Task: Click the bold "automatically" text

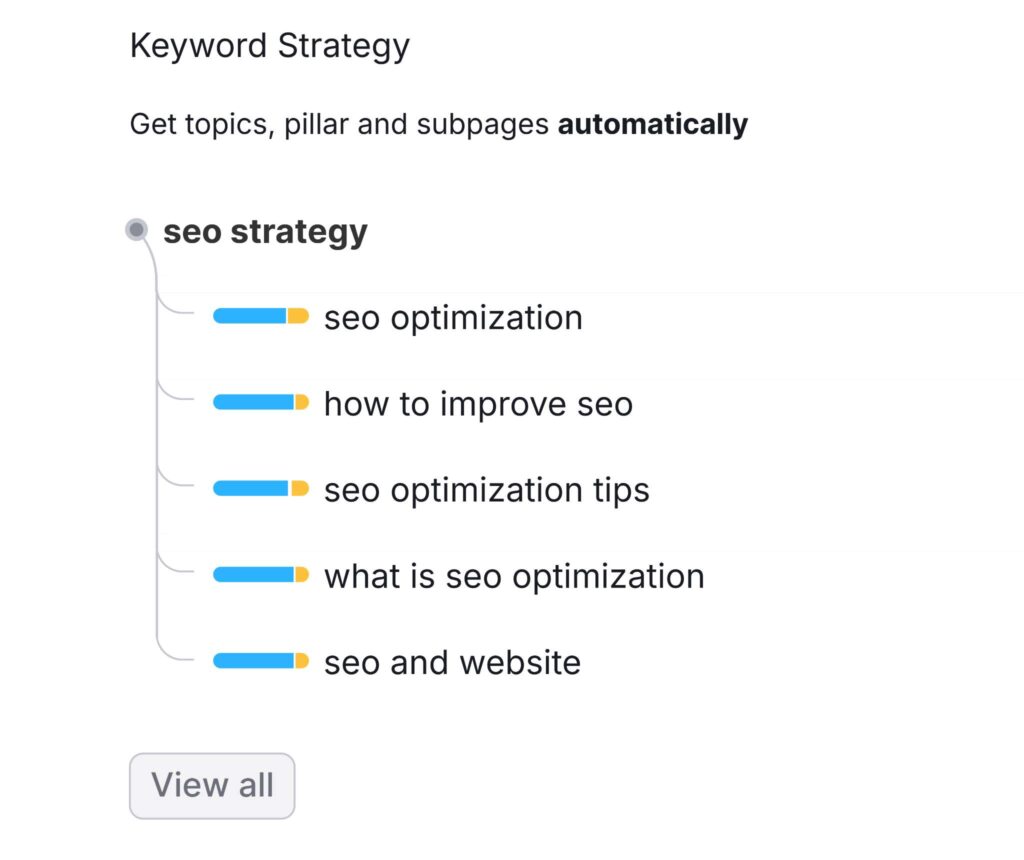Action: [652, 125]
